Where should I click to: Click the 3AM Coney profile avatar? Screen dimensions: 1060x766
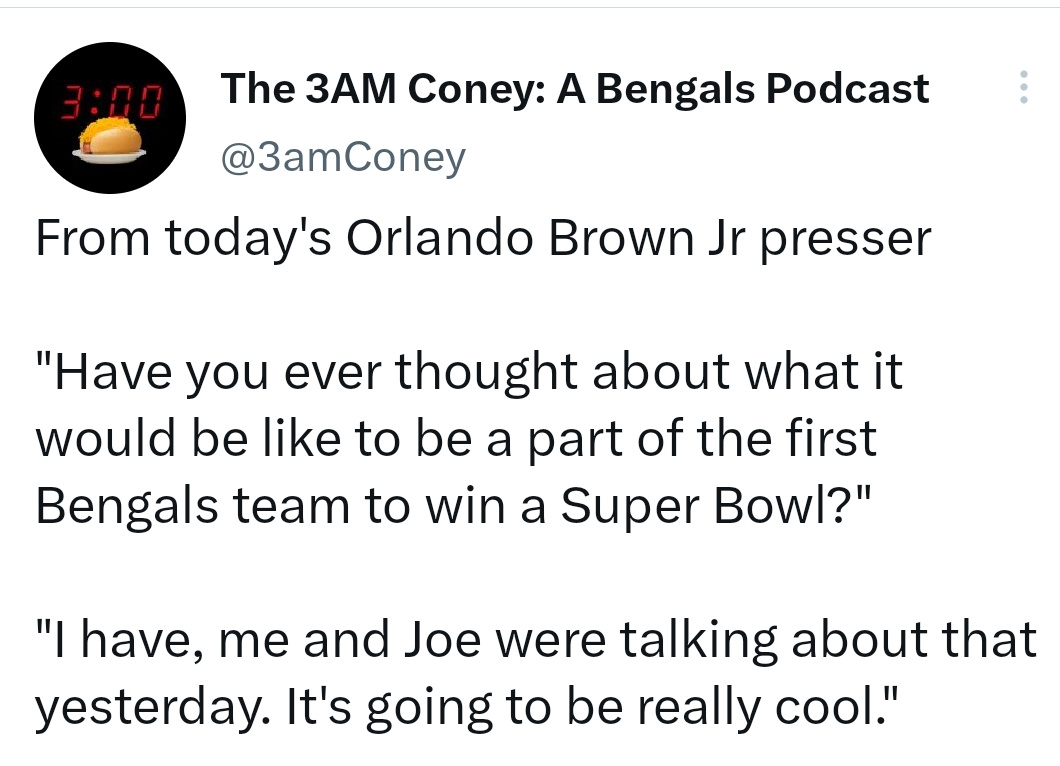click(110, 118)
